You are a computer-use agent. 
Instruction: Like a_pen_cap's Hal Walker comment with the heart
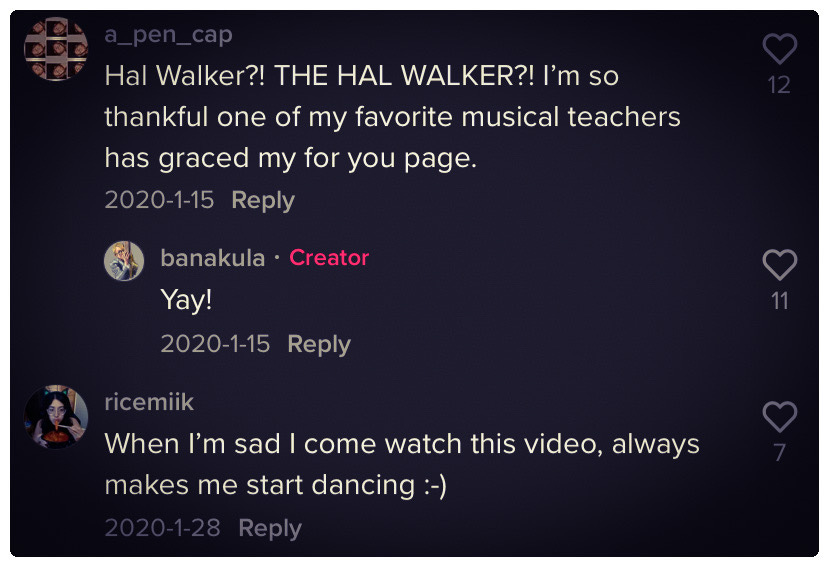click(x=779, y=49)
